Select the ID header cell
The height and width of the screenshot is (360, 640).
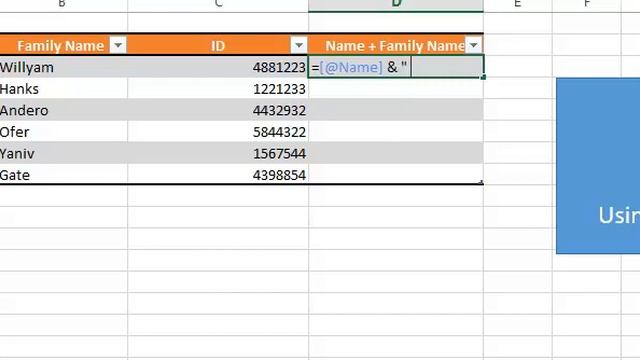[x=218, y=45]
